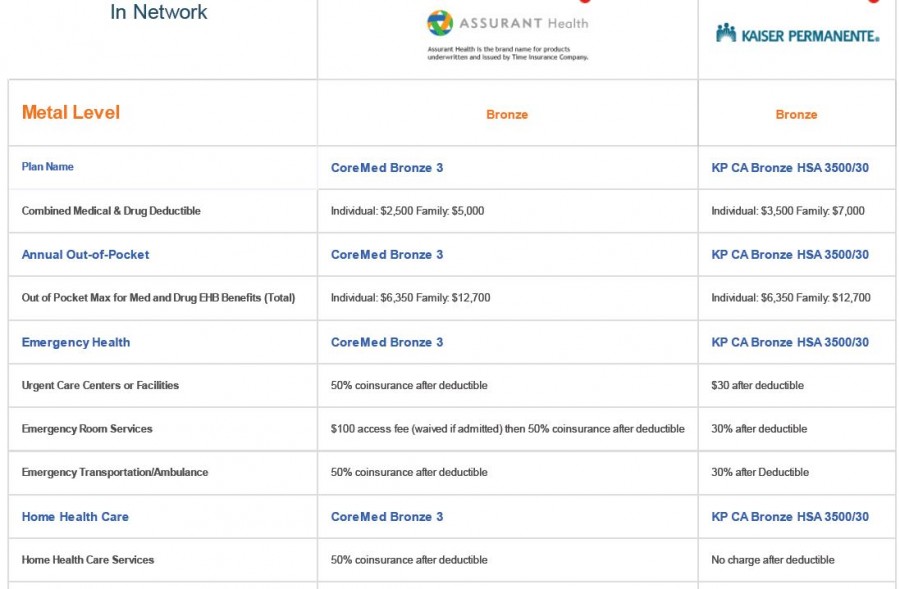This screenshot has width=900, height=589.
Task: Open KP CA Bronze HSA 3500/30 in Plan Name row
Action: pyautogui.click(x=790, y=168)
